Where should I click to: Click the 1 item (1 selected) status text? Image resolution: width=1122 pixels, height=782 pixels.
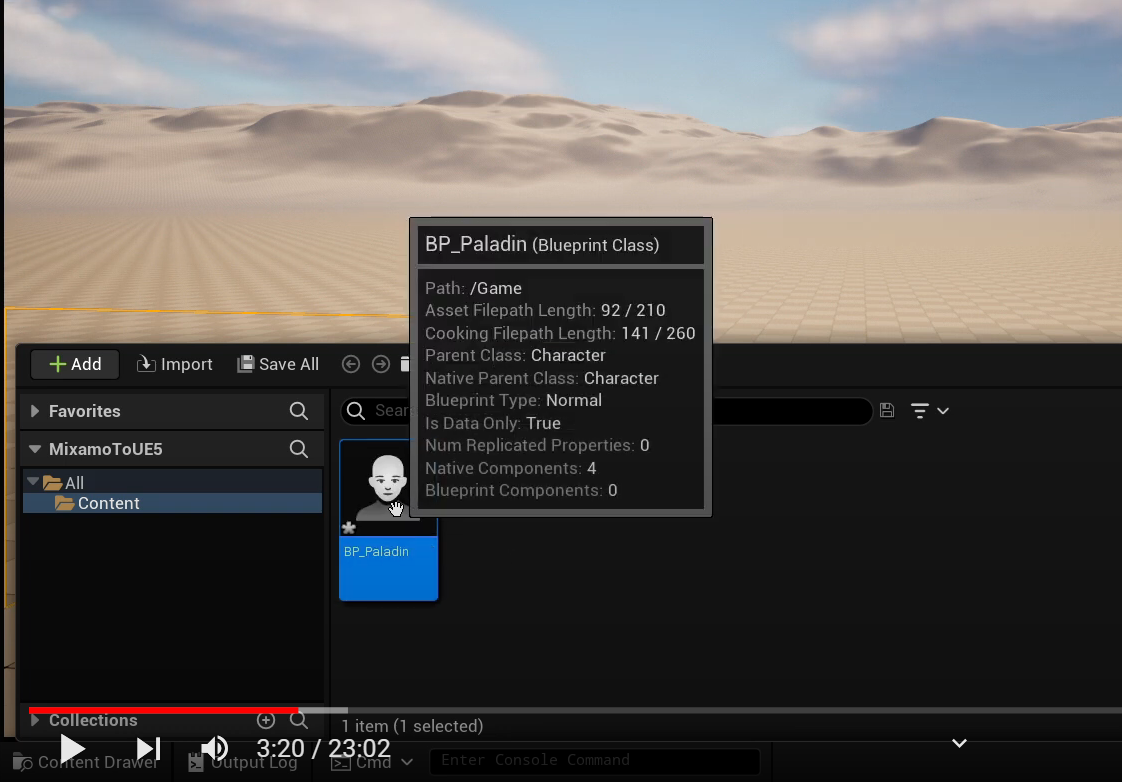[412, 726]
